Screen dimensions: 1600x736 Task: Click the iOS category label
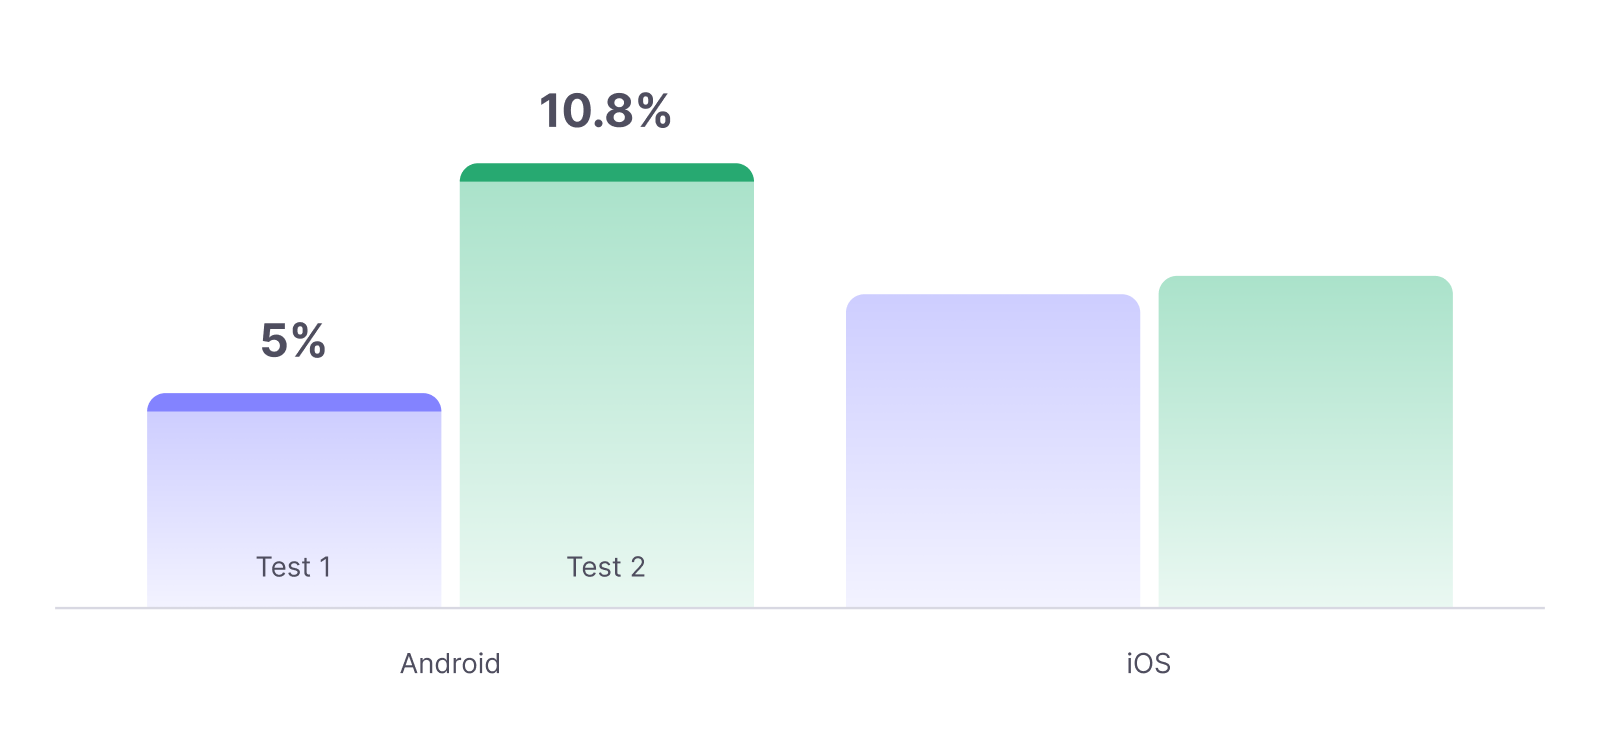pyautogui.click(x=1148, y=664)
